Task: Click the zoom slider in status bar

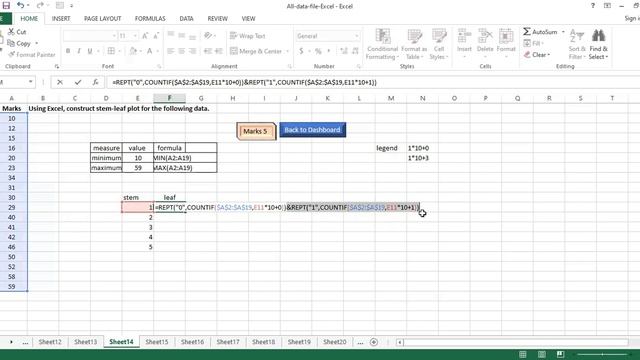Action: tap(602, 354)
